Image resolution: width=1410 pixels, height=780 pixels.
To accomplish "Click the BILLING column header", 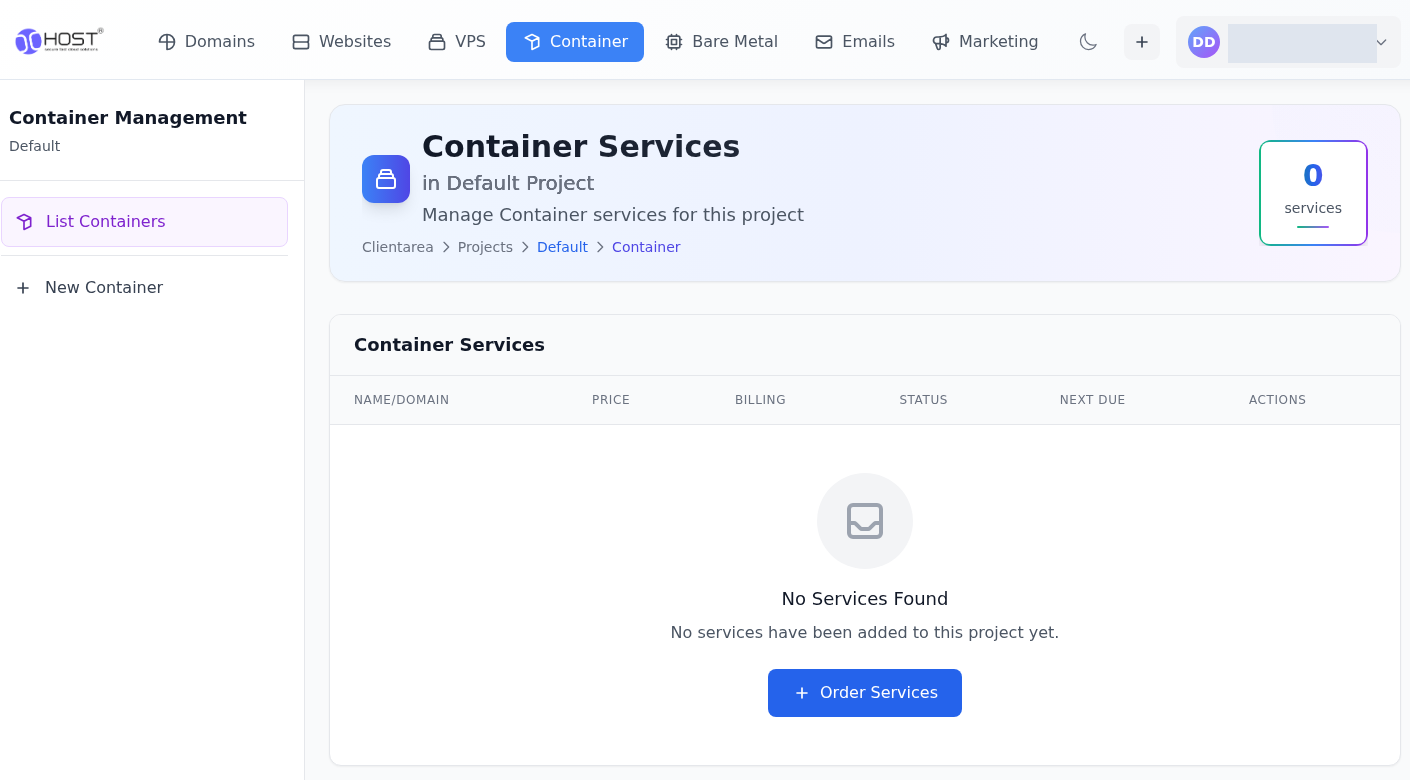I will tap(760, 400).
